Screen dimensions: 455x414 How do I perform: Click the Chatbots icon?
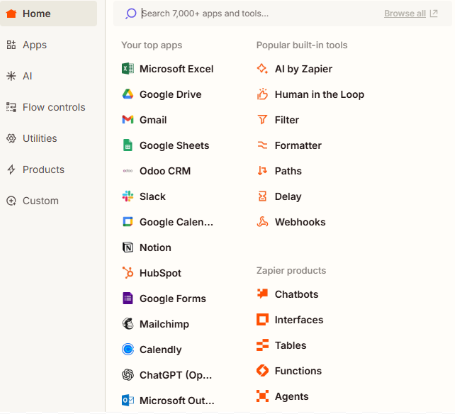pos(262,294)
